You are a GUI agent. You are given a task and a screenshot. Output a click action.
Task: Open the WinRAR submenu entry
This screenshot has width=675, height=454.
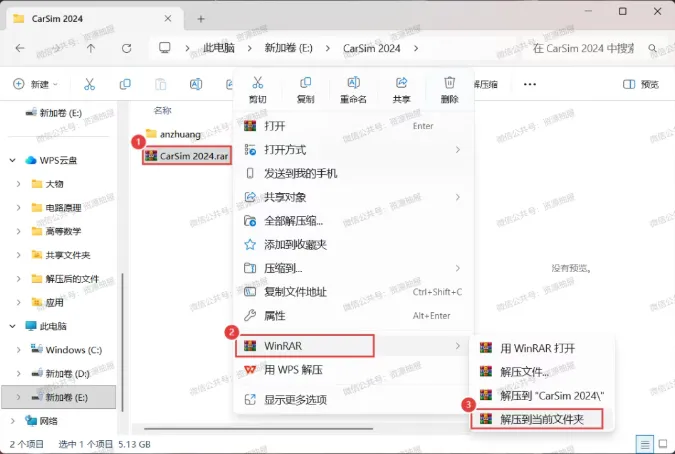pos(353,346)
